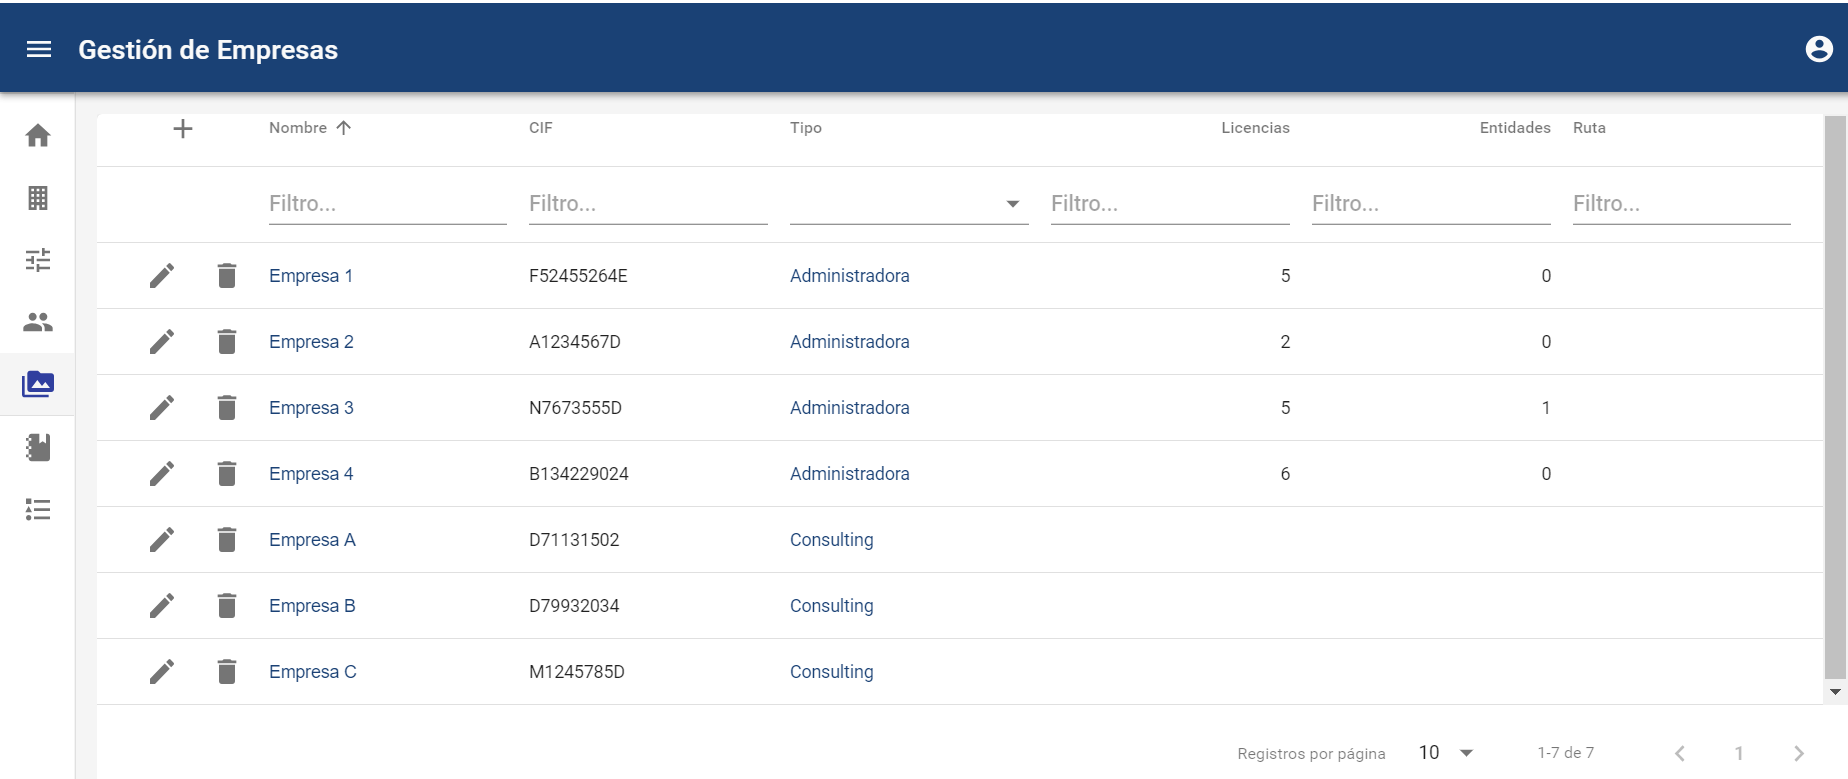The height and width of the screenshot is (779, 1848).
Task: Edit Empresa B with the pencil icon
Action: tap(162, 606)
